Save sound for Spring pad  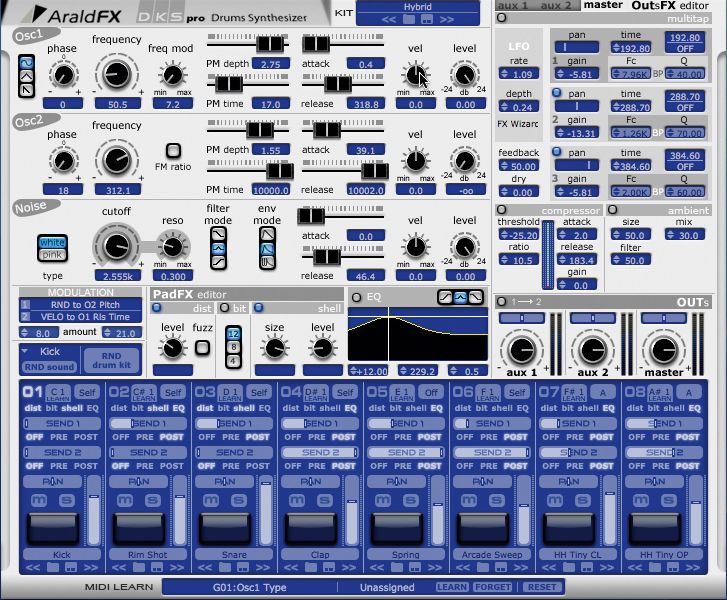coord(415,568)
